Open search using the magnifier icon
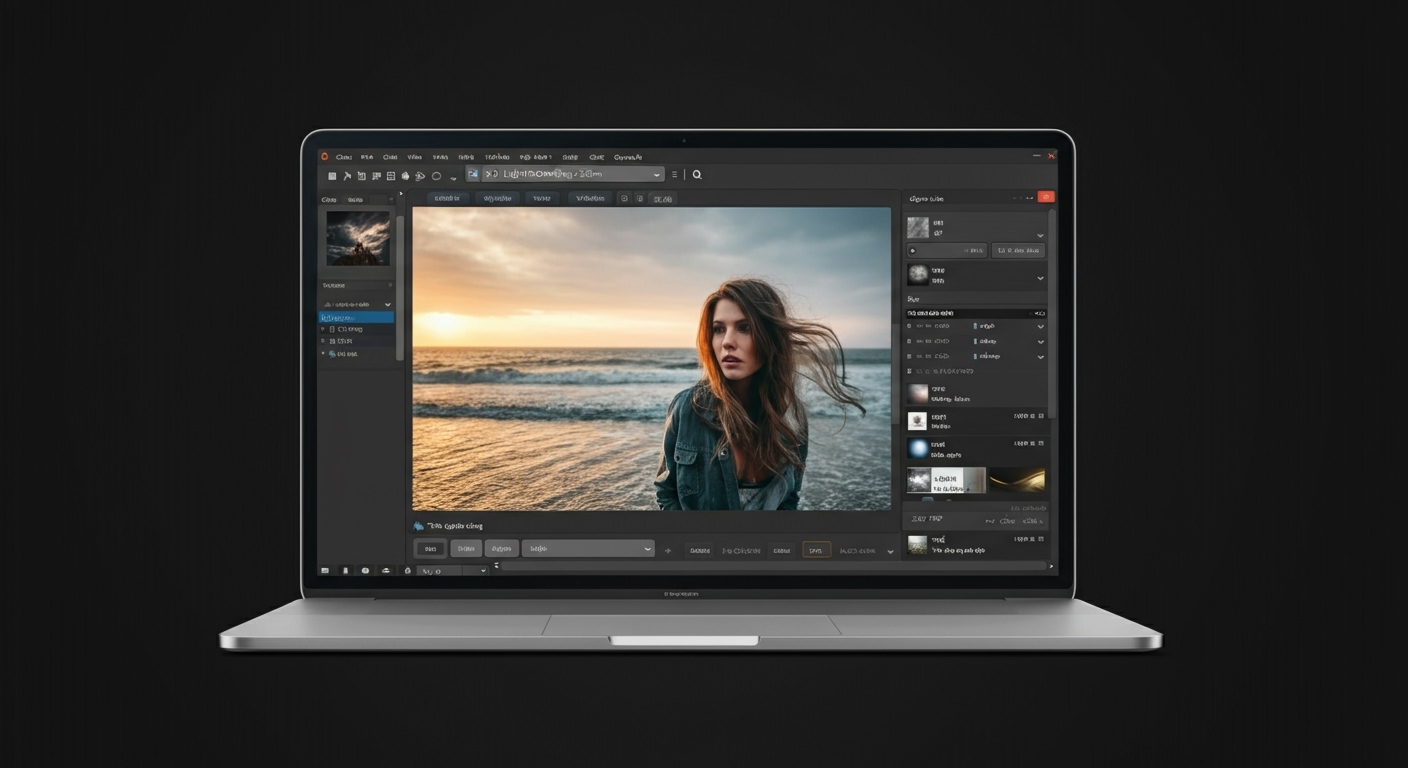The height and width of the screenshot is (768, 1408). [x=696, y=174]
